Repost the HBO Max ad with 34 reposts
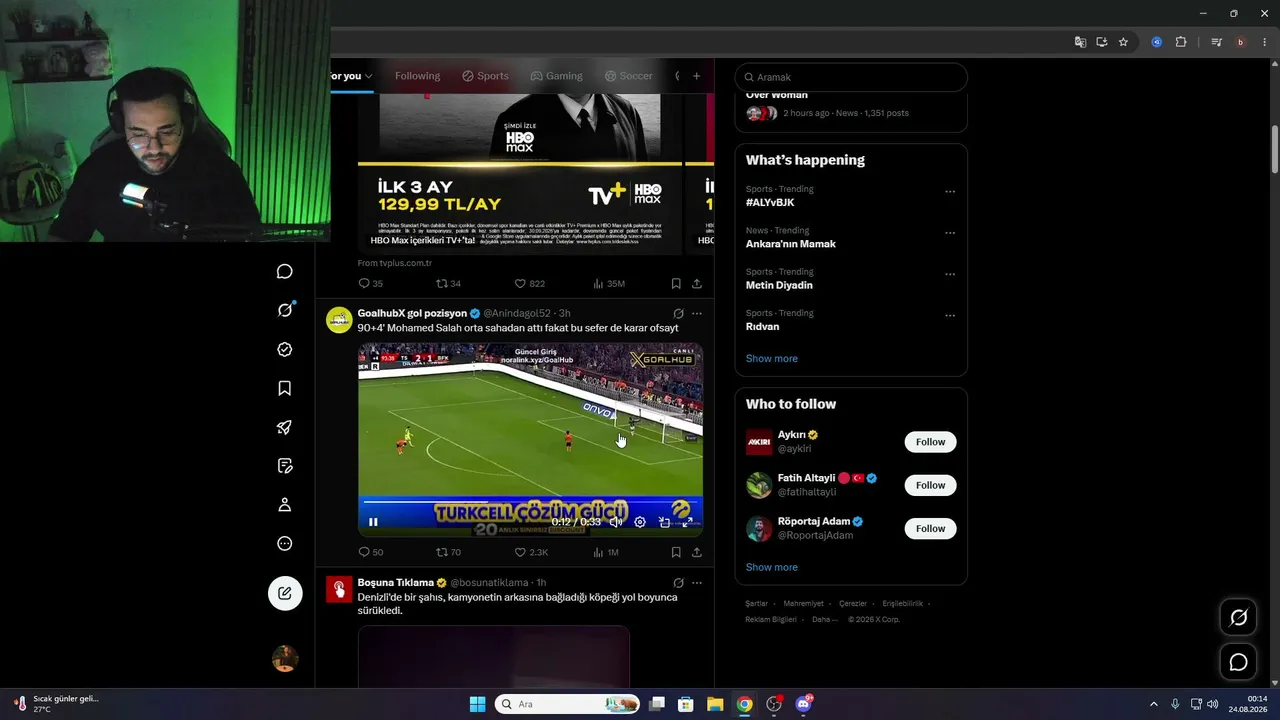The height and width of the screenshot is (720, 1280). tap(448, 284)
